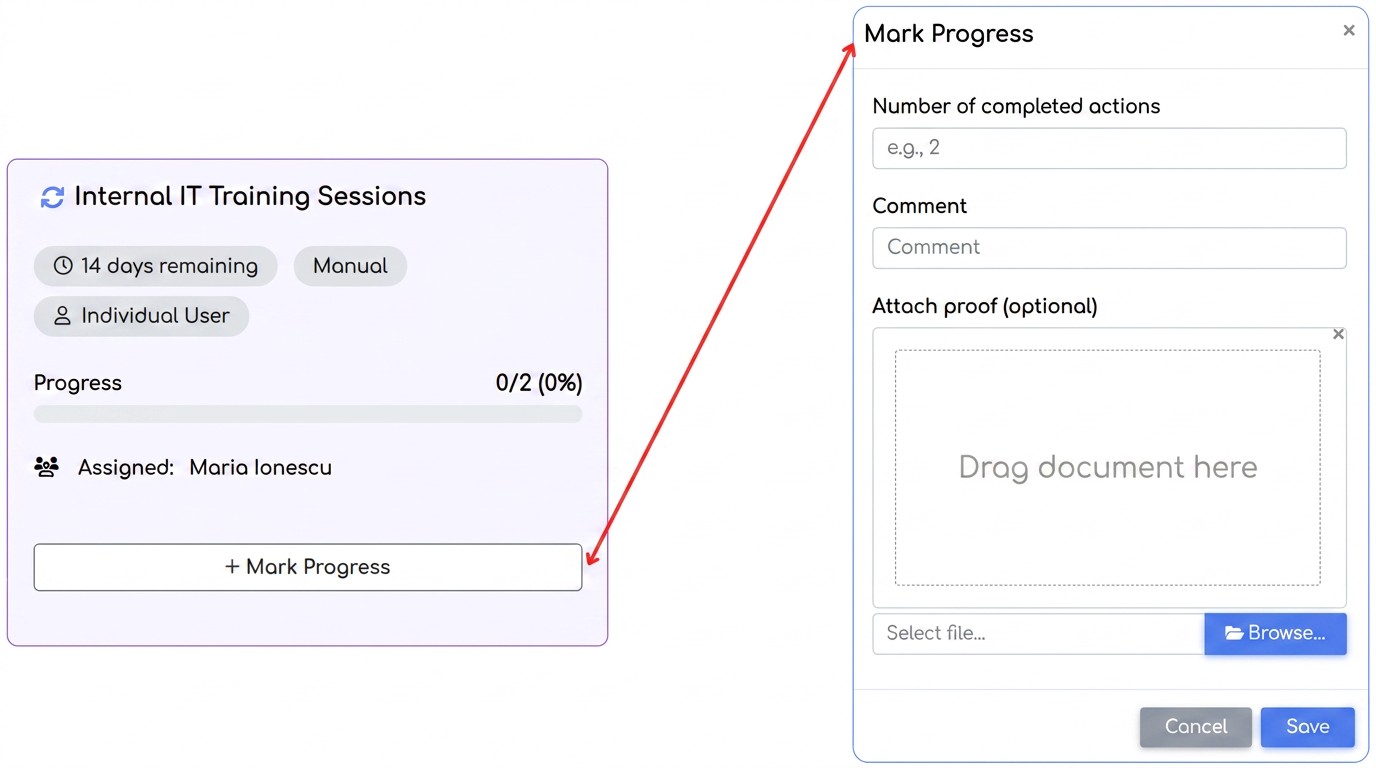Click the Individual User badge
Image resolution: width=1376 pixels, height=768 pixels.
coord(141,316)
